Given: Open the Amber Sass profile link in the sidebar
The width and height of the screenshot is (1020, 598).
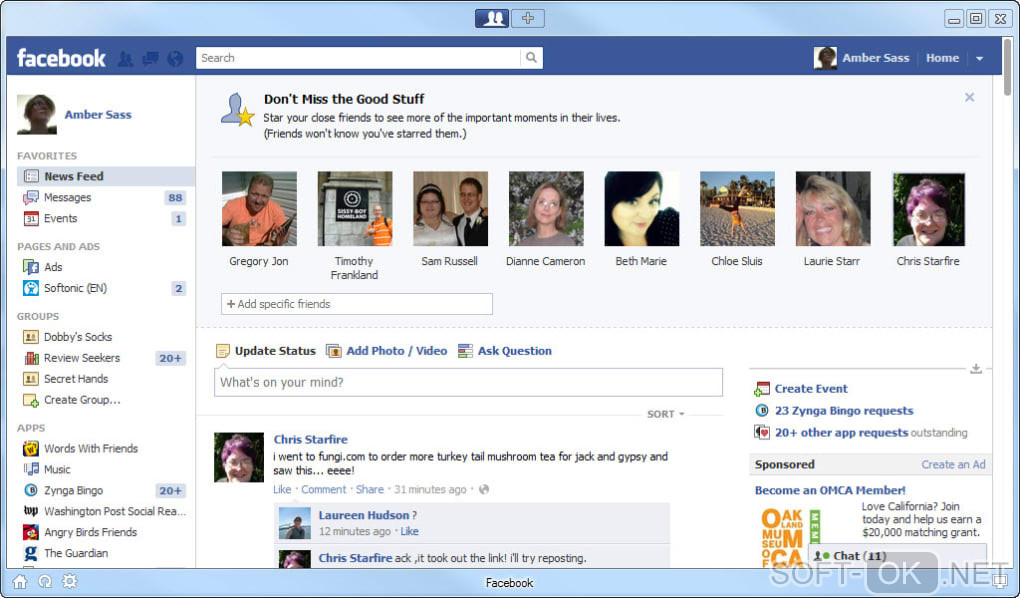Looking at the screenshot, I should (x=98, y=115).
